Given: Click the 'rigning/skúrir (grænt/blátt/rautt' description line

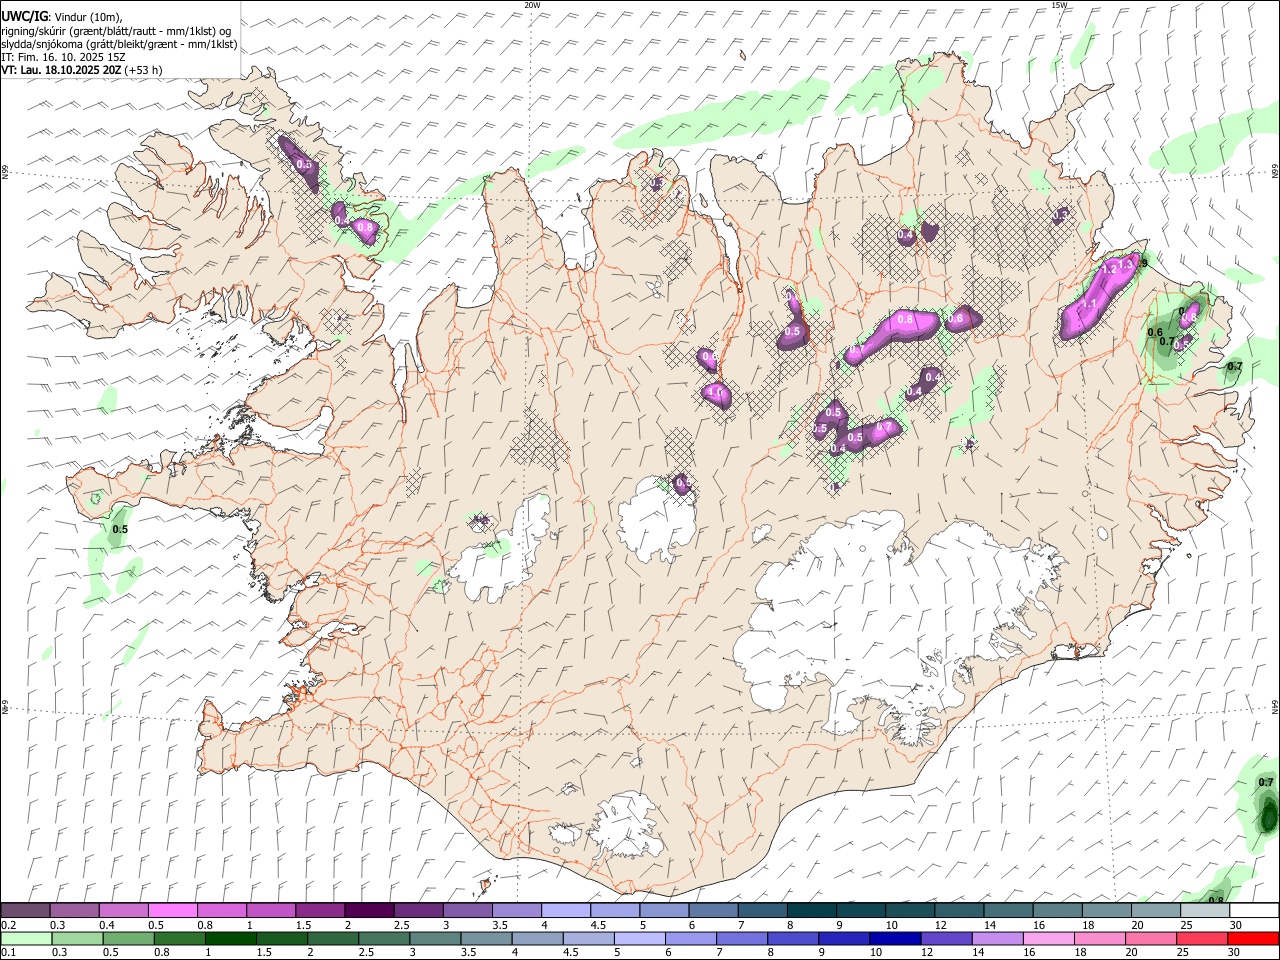Looking at the screenshot, I should click(116, 30).
